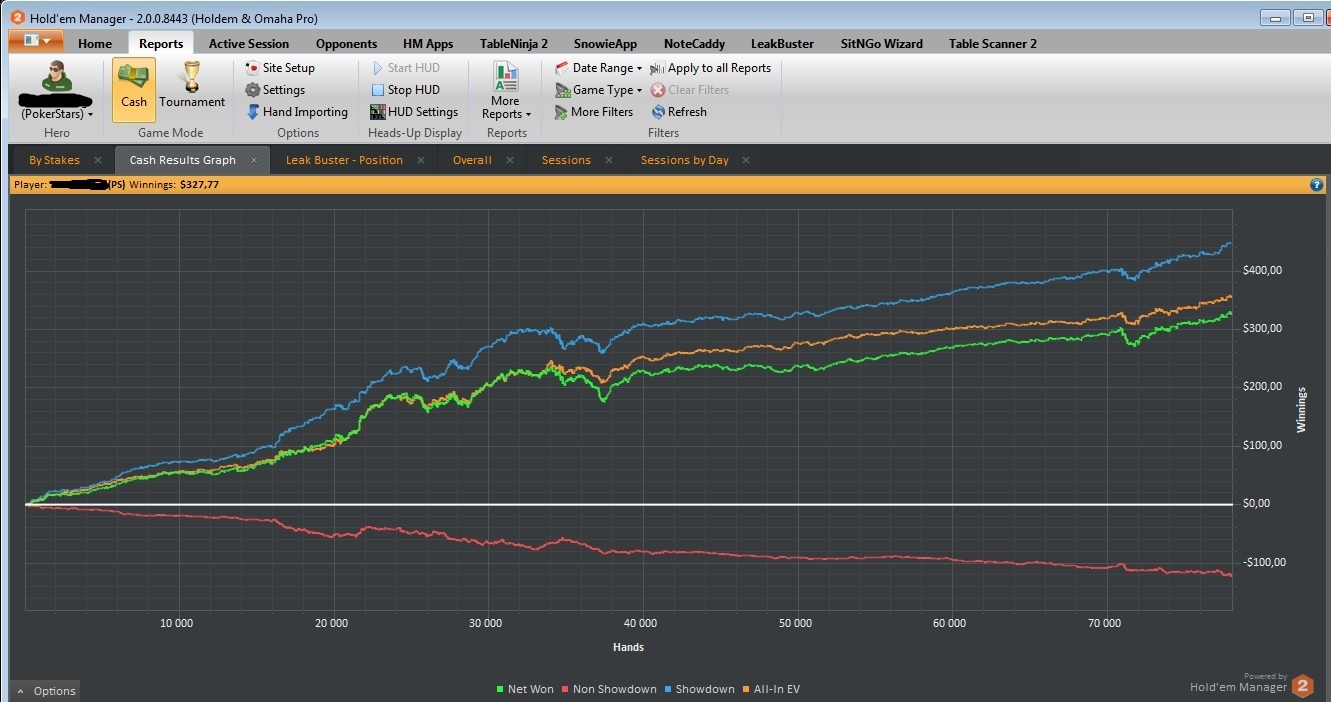This screenshot has height=702, width=1331.
Task: Click the Hand Importing icon
Action: 253,112
